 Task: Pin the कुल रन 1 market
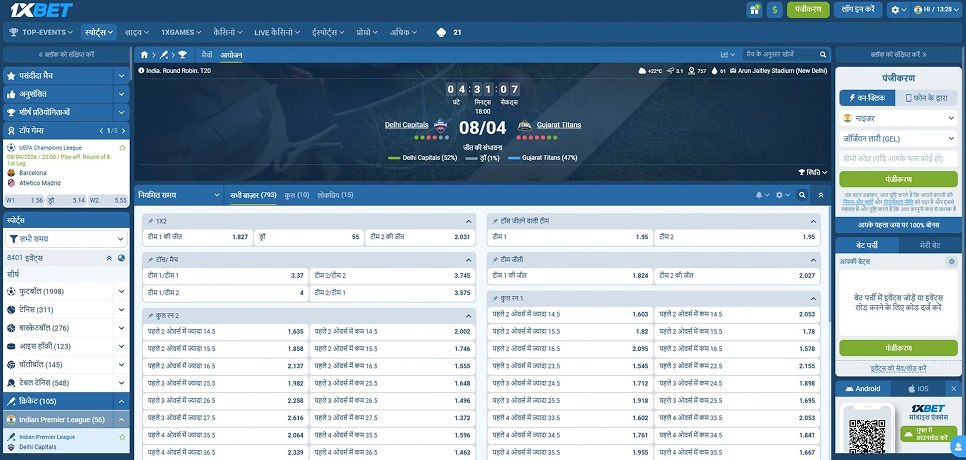[x=495, y=298]
